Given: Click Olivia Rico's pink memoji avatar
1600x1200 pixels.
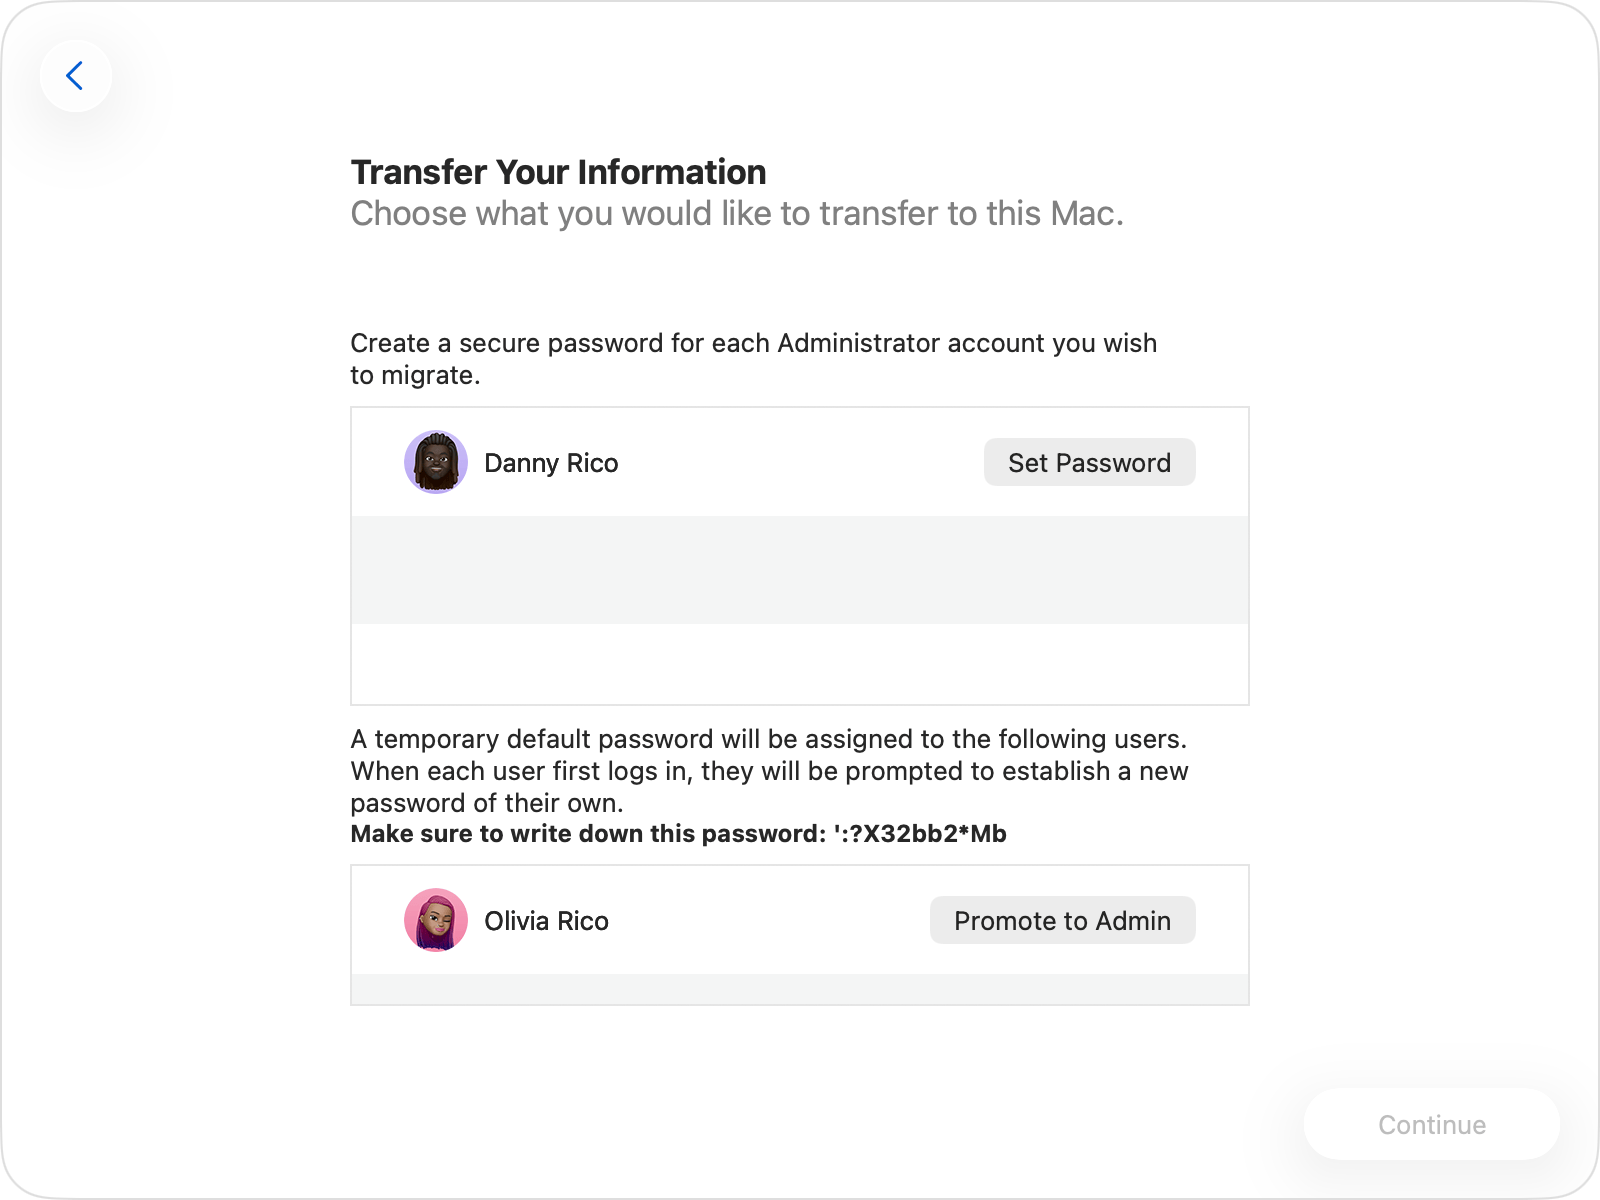Looking at the screenshot, I should 436,920.
